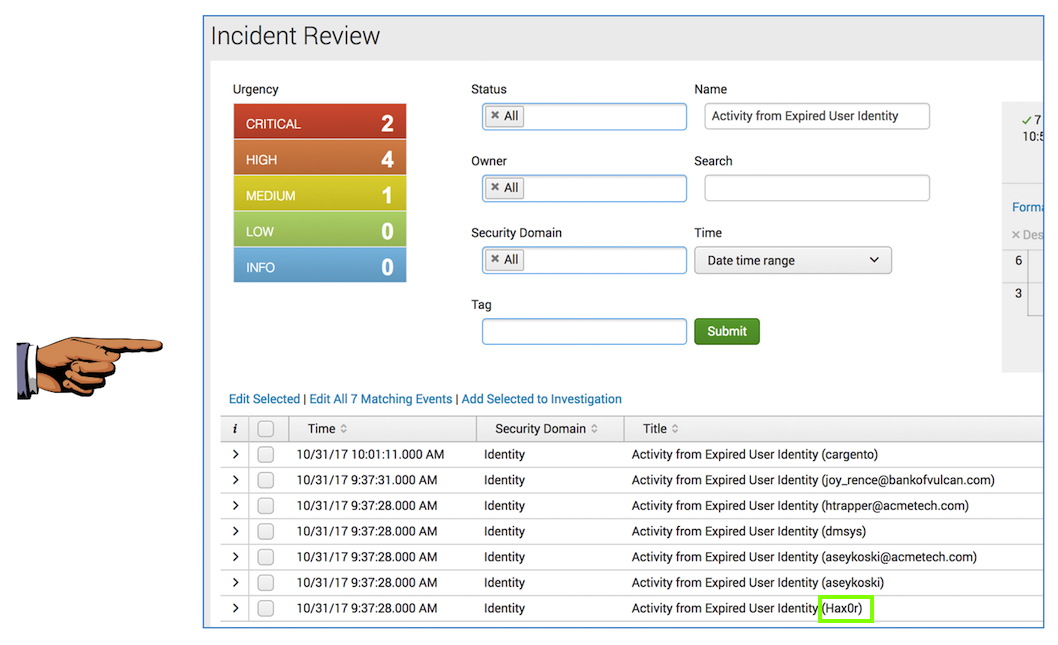Remove the All tag in Security Domain filter
Image resolution: width=1058 pixels, height=645 pixels.
pos(495,260)
